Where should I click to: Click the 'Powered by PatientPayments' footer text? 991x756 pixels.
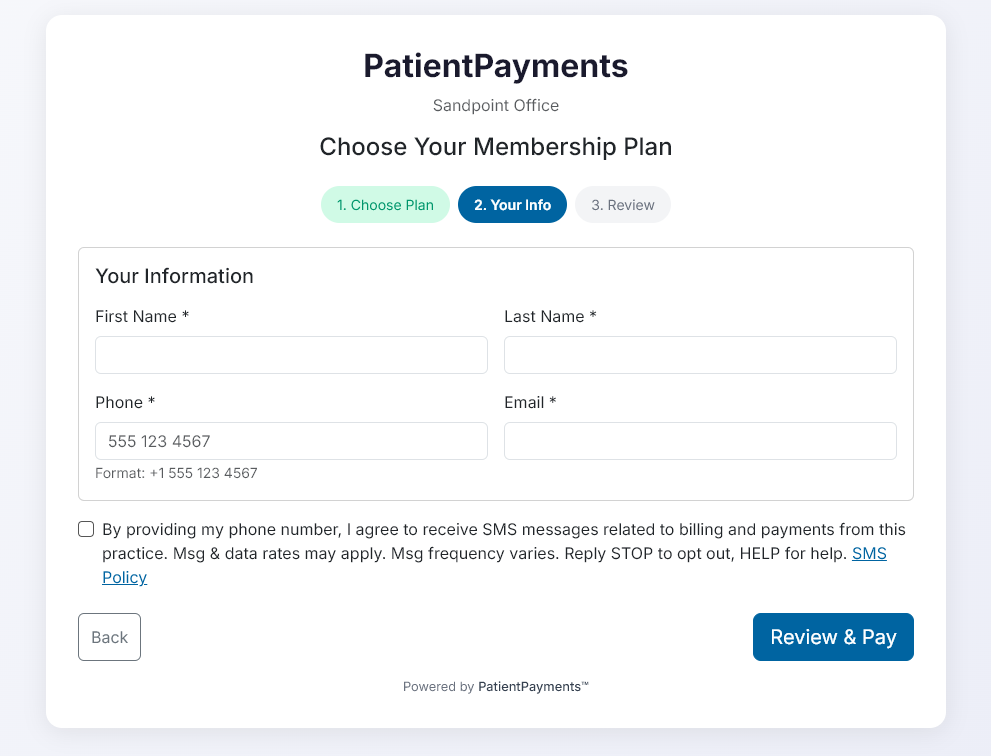pos(496,687)
